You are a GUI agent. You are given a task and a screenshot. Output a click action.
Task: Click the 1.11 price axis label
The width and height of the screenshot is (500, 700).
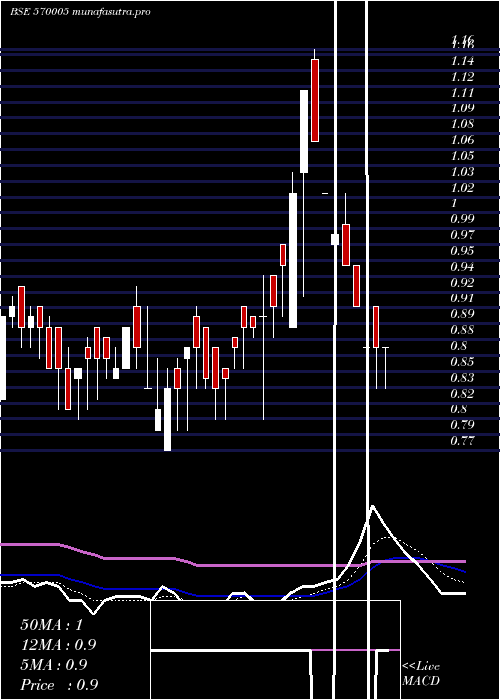[x=462, y=93]
